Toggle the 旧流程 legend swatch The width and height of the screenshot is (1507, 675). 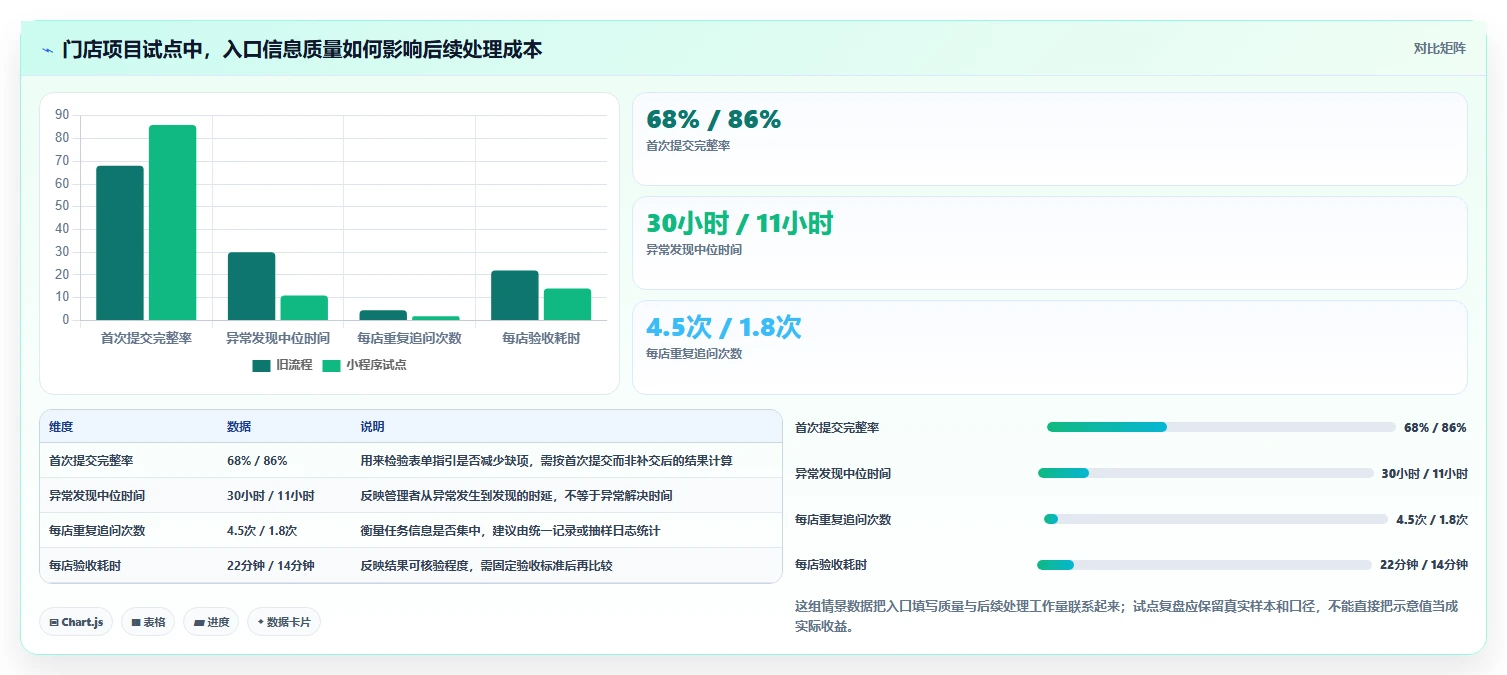pyautogui.click(x=261, y=366)
